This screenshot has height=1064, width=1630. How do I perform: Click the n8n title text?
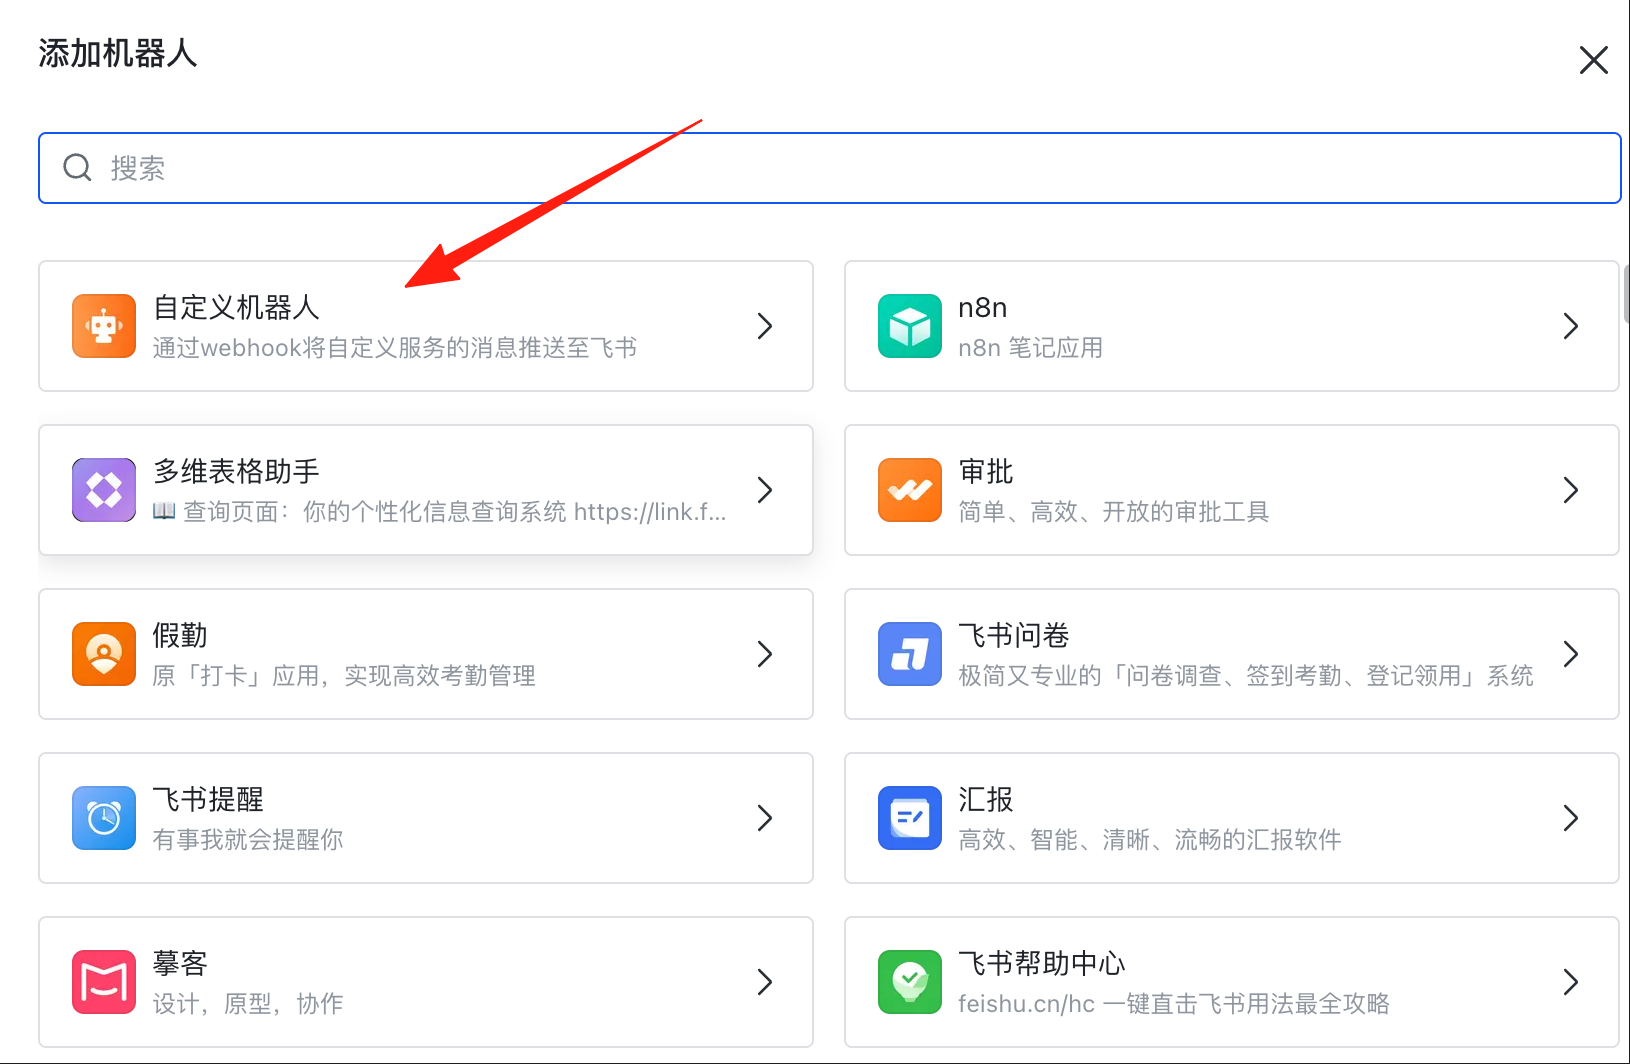tap(983, 308)
